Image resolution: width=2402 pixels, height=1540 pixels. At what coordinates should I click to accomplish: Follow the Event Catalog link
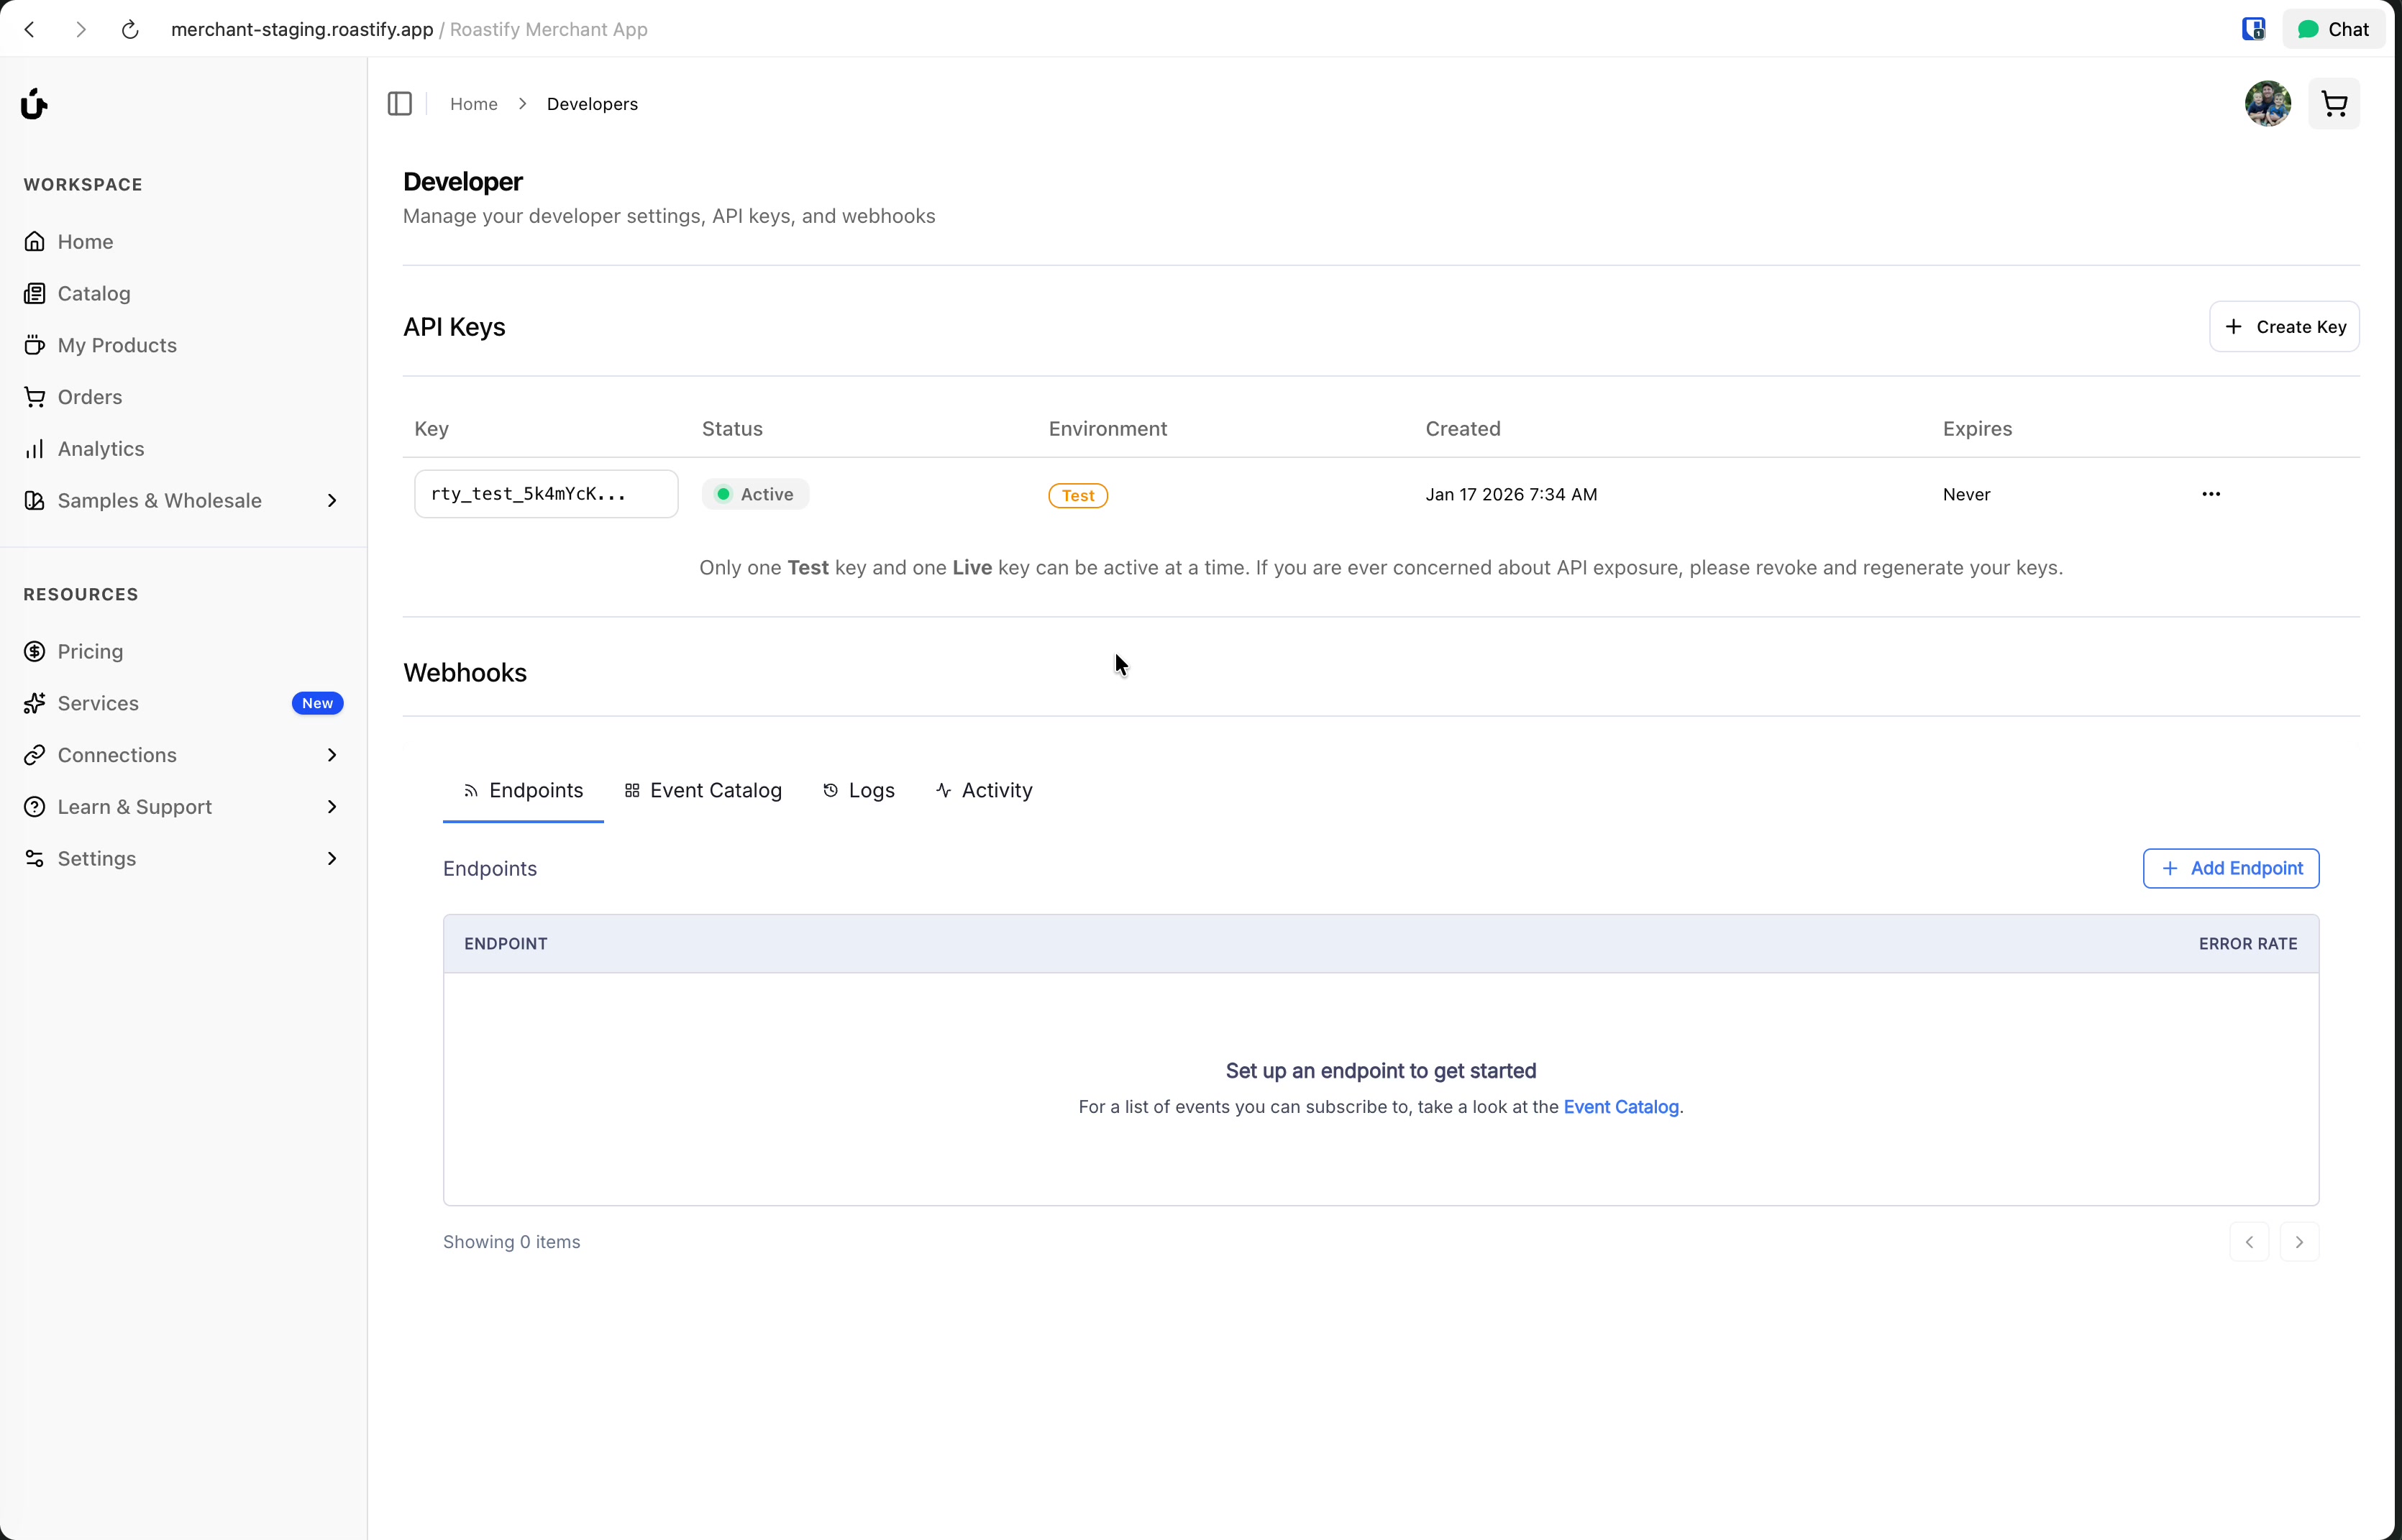click(1620, 1107)
